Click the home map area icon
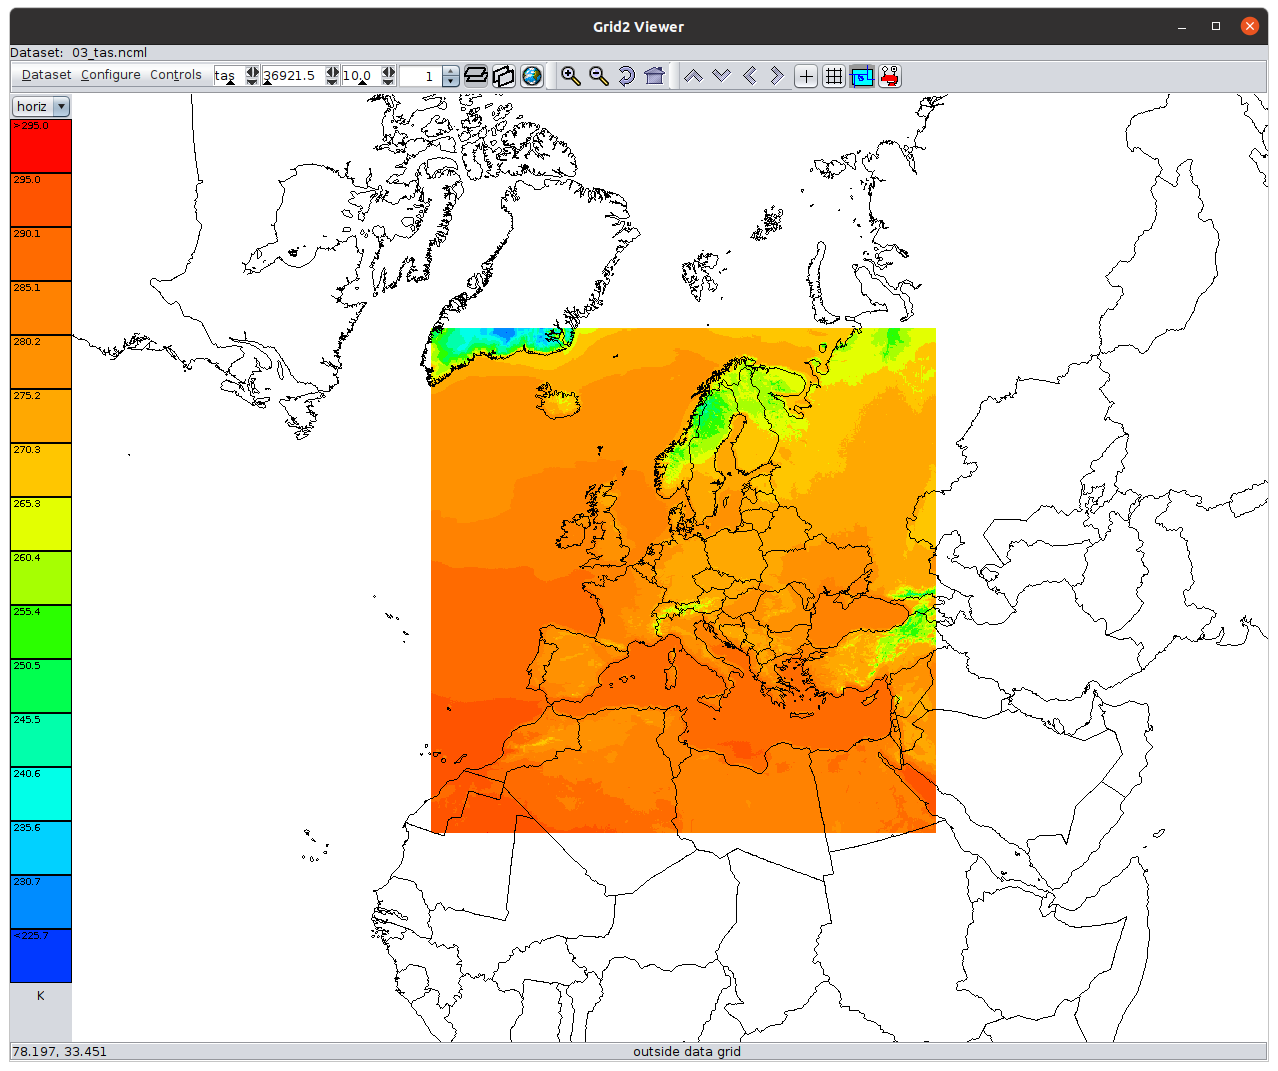This screenshot has width=1278, height=1071. 654,76
